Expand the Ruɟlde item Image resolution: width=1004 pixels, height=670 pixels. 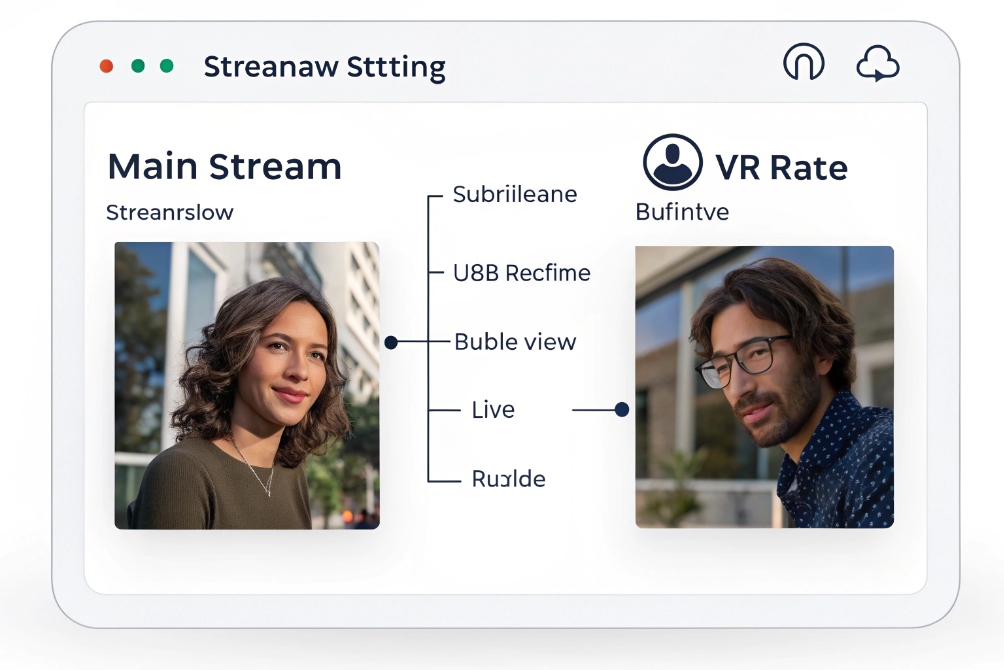[x=511, y=478]
